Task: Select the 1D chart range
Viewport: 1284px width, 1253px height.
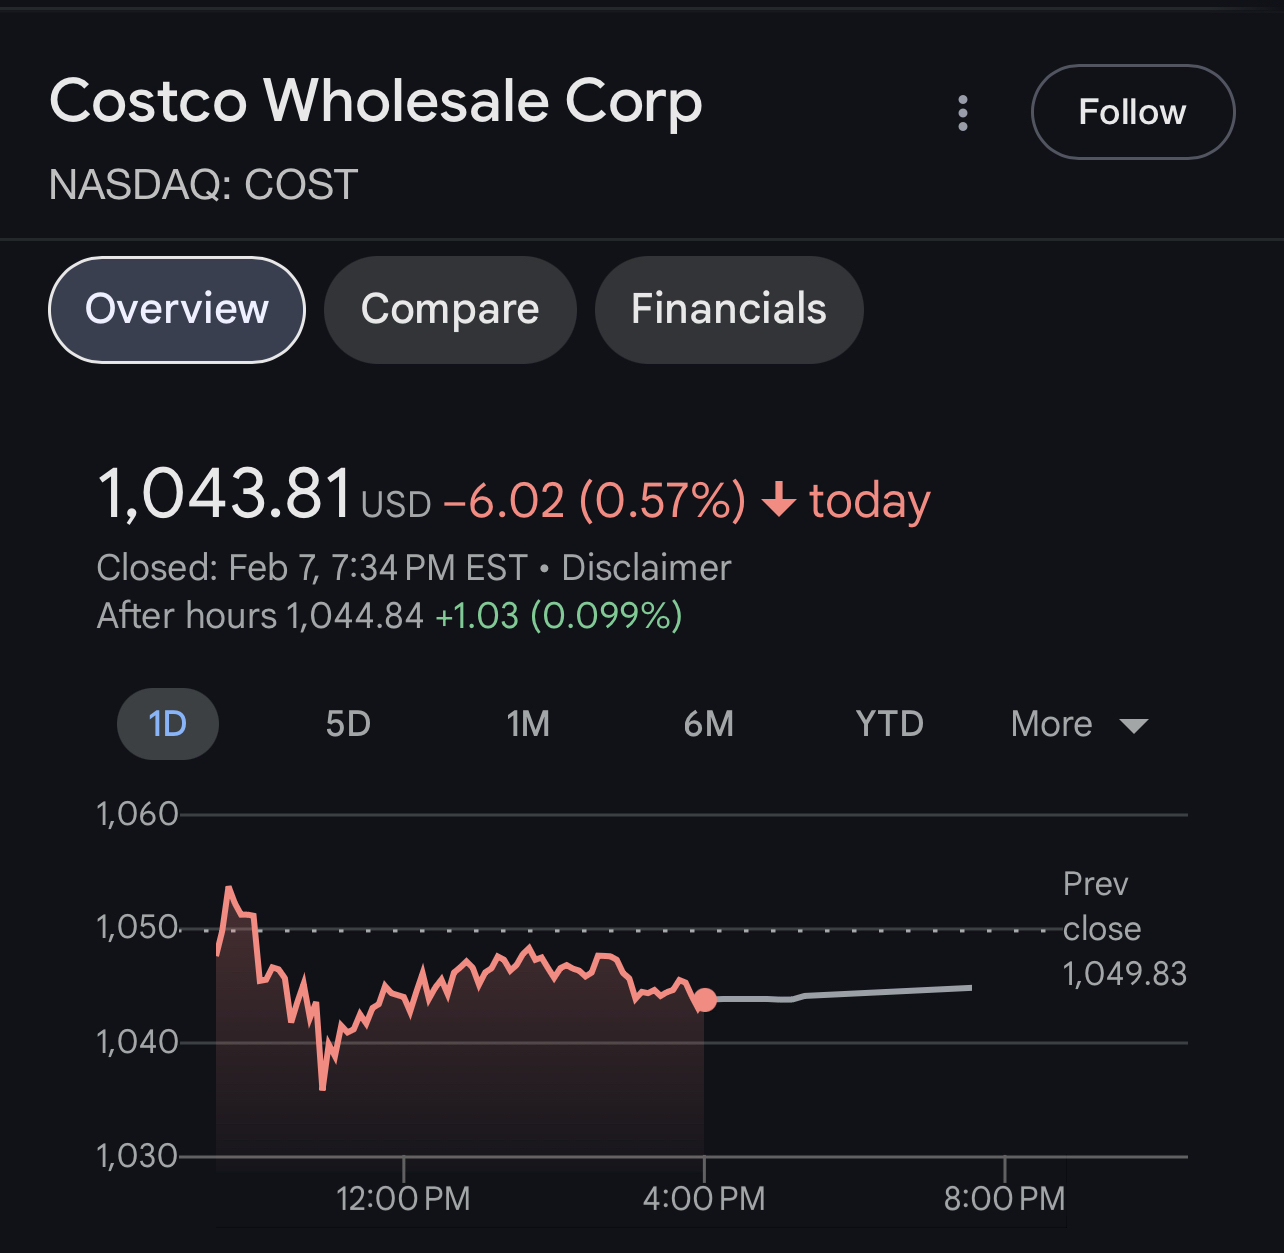Action: point(168,723)
